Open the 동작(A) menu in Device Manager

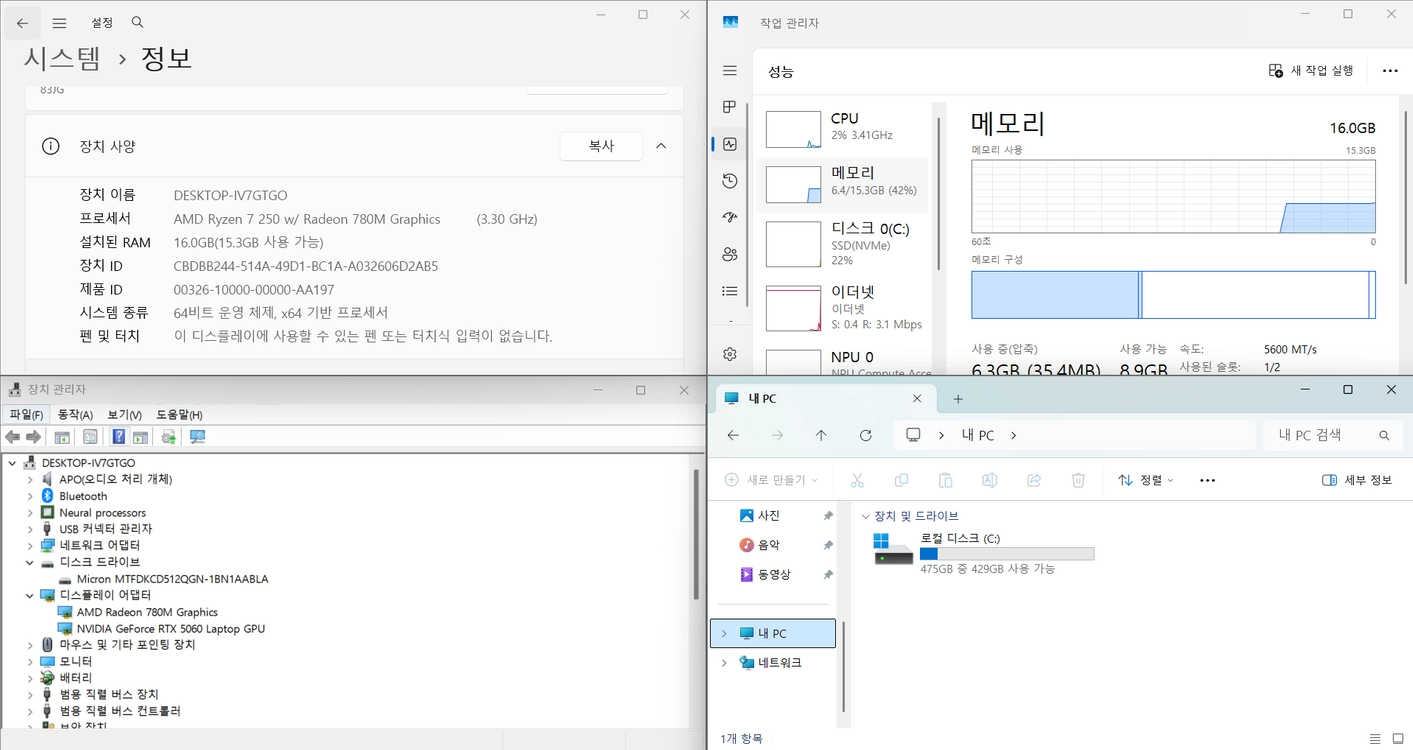coord(75,415)
